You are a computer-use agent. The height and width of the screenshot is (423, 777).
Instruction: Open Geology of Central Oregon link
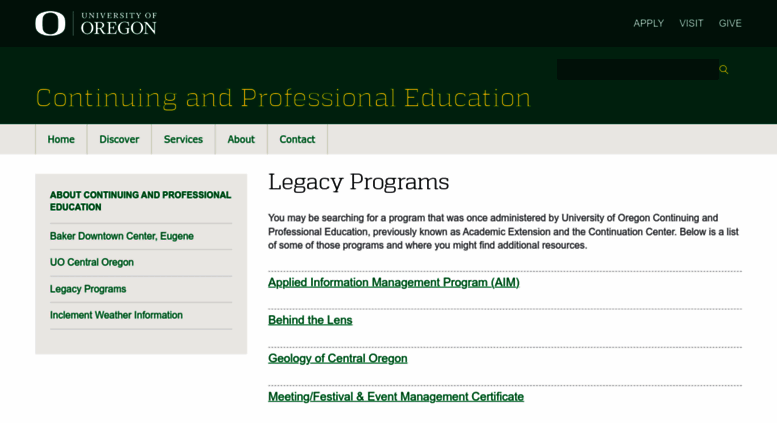pyautogui.click(x=337, y=358)
